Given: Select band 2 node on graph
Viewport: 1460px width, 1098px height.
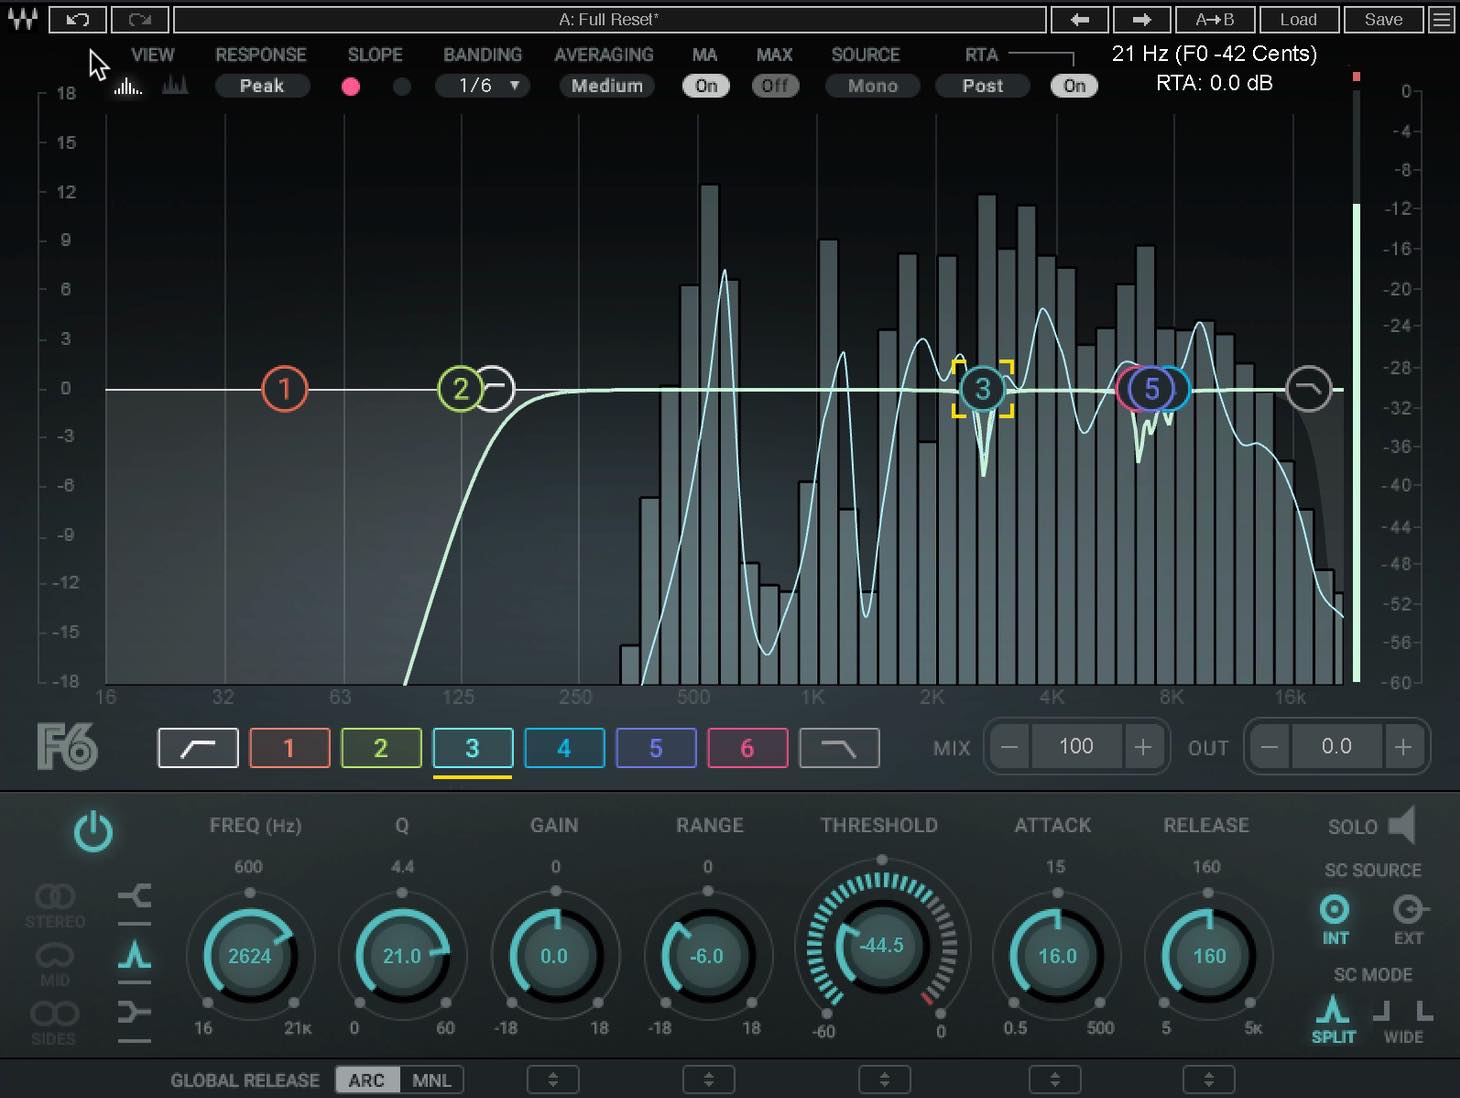Looking at the screenshot, I should coord(460,389).
